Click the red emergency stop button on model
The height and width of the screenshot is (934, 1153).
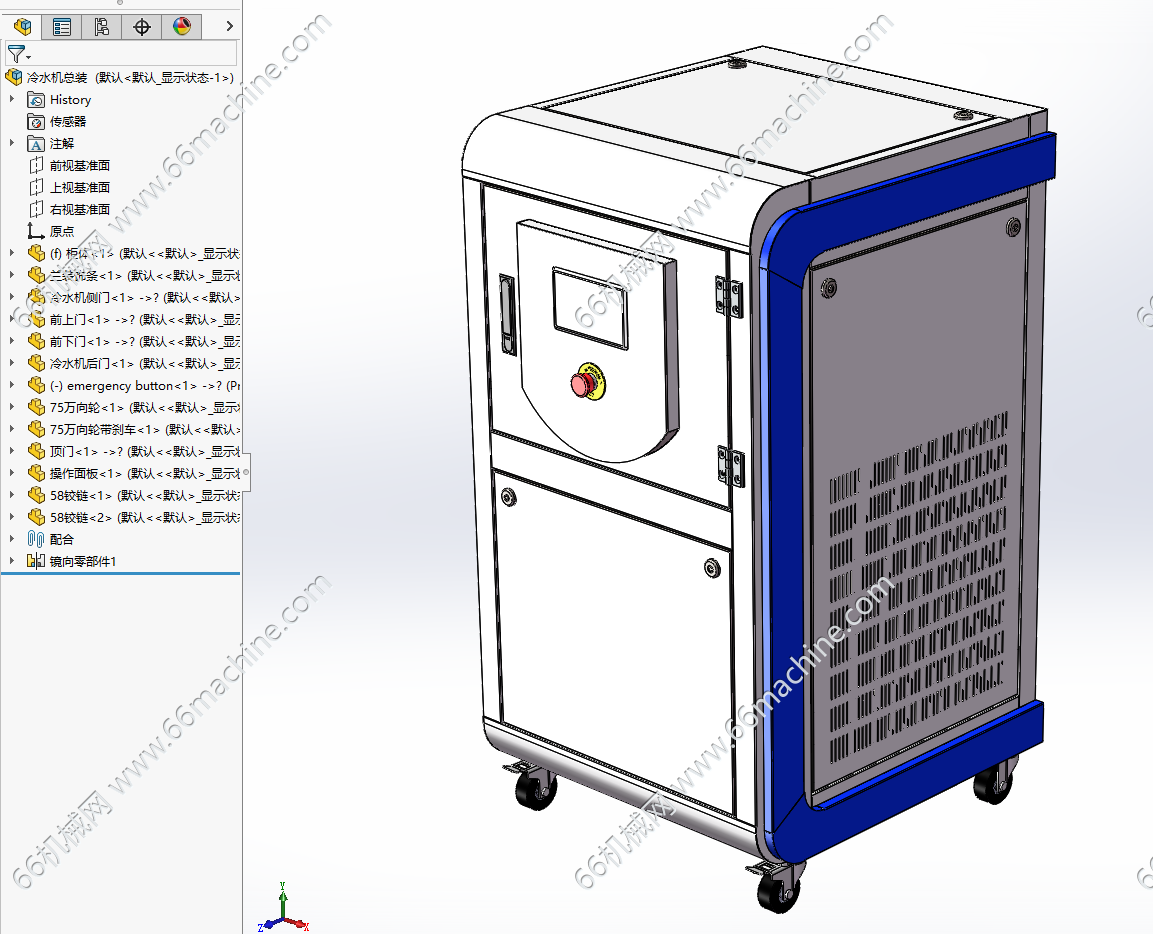tap(586, 382)
